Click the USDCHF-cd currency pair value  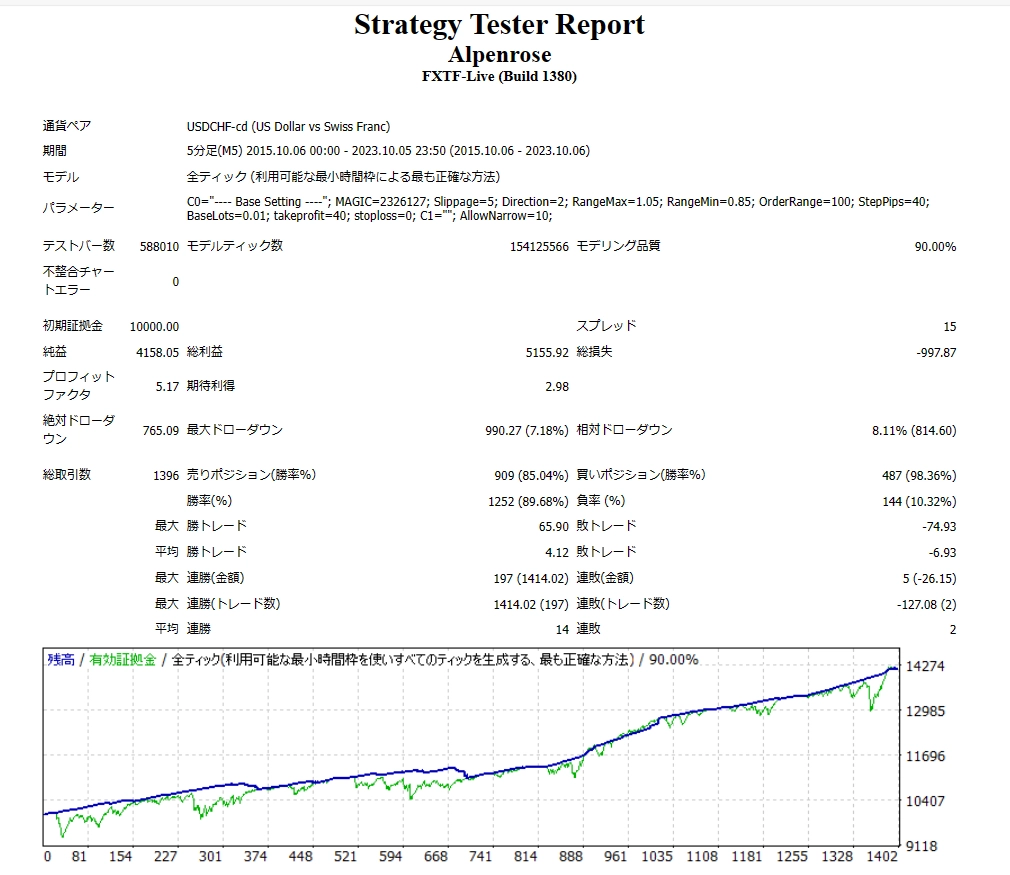tap(288, 126)
